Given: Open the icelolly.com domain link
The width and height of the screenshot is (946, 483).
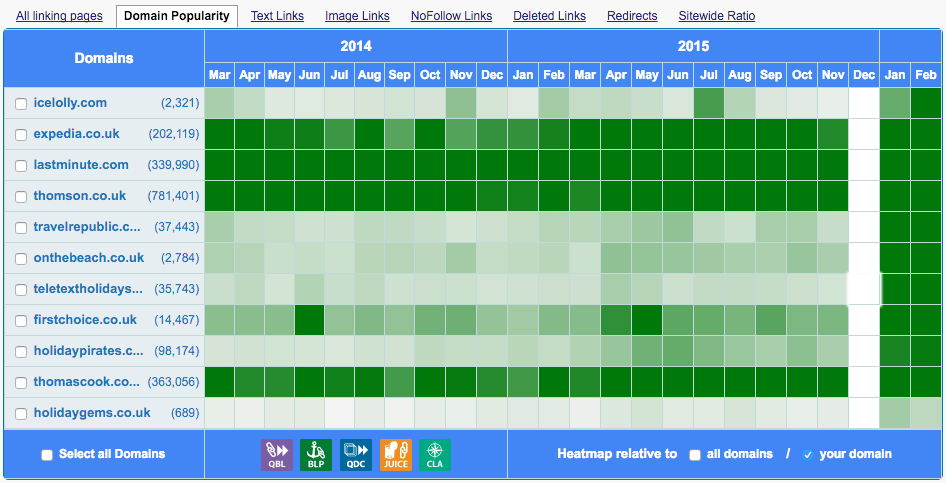Looking at the screenshot, I should [70, 103].
